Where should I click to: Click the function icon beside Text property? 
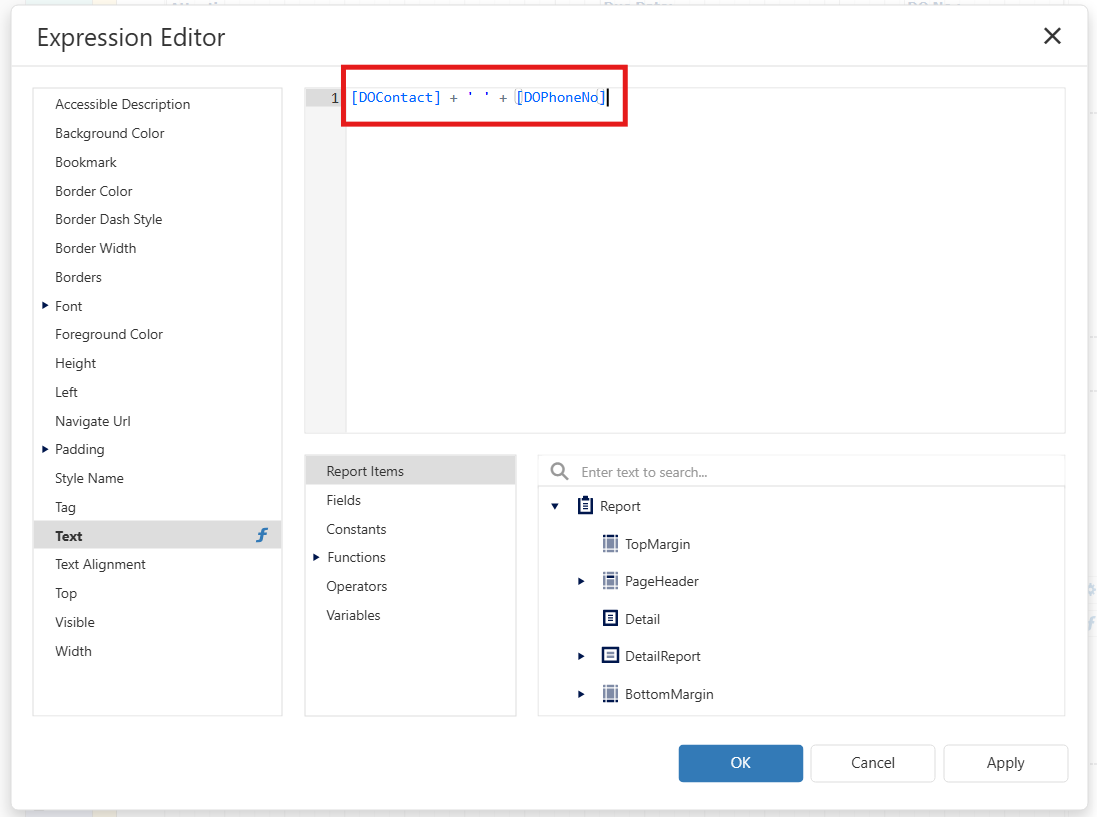(262, 536)
